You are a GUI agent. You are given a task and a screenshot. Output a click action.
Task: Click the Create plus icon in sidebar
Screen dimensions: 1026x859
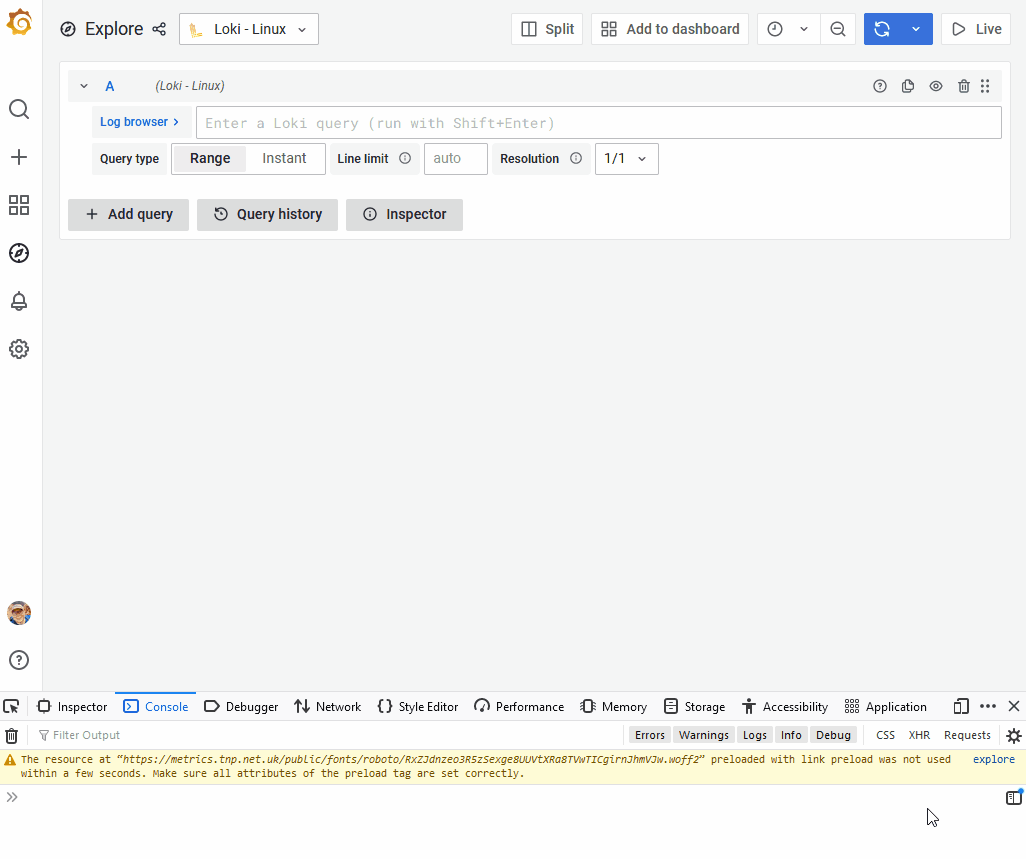coord(19,157)
